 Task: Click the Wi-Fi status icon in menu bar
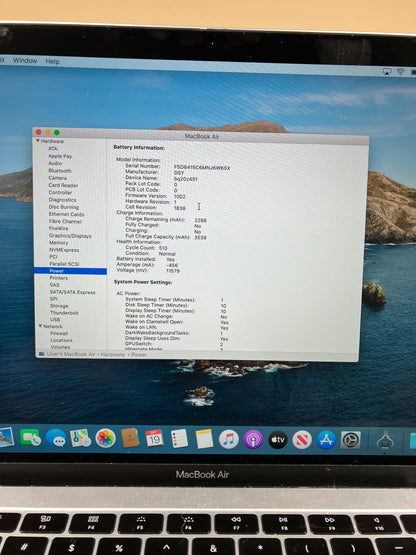[400, 71]
